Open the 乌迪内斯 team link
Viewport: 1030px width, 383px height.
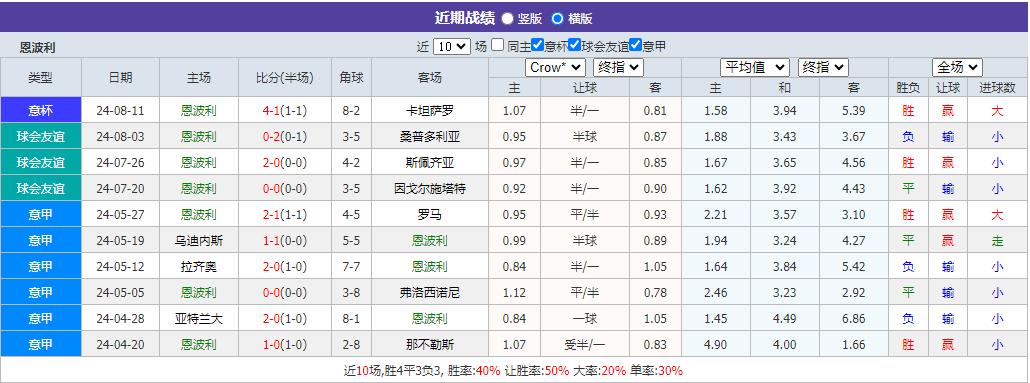[x=198, y=240]
